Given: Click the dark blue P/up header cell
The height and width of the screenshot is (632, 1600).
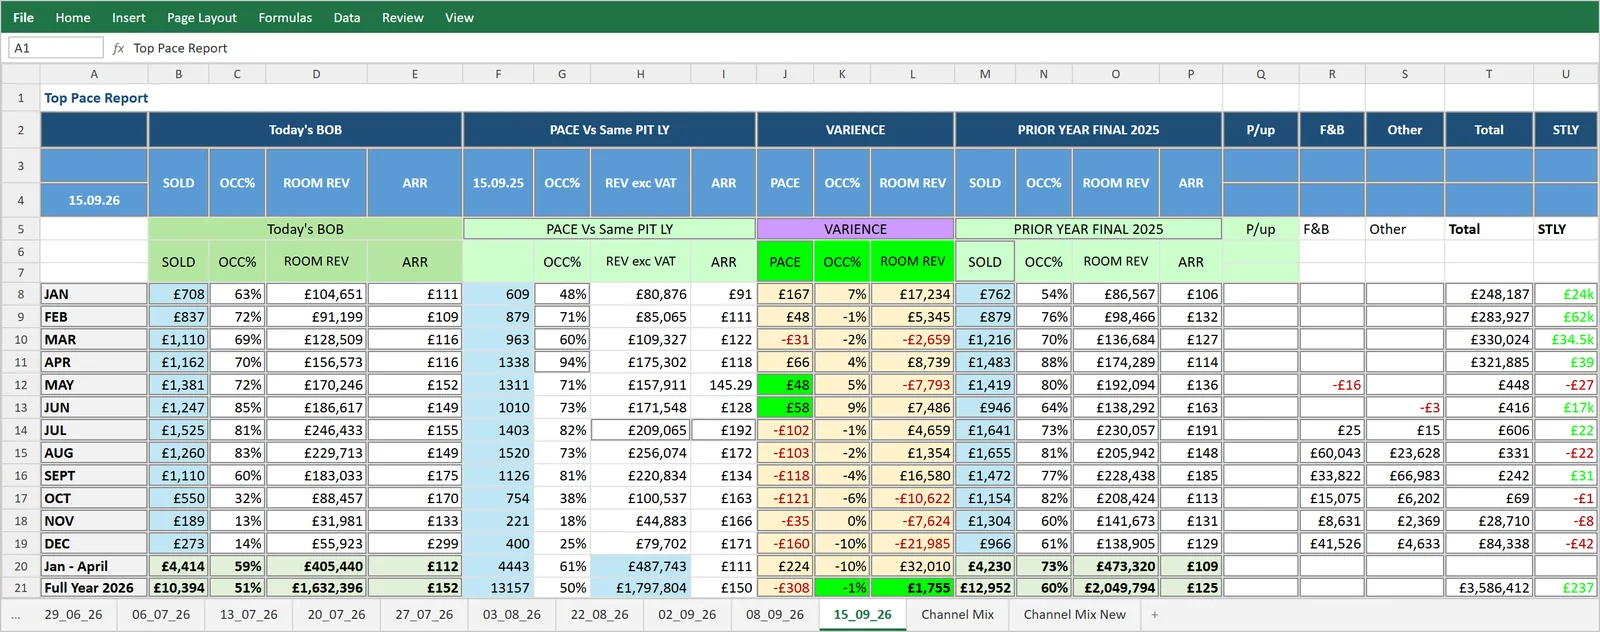Looking at the screenshot, I should (1260, 130).
